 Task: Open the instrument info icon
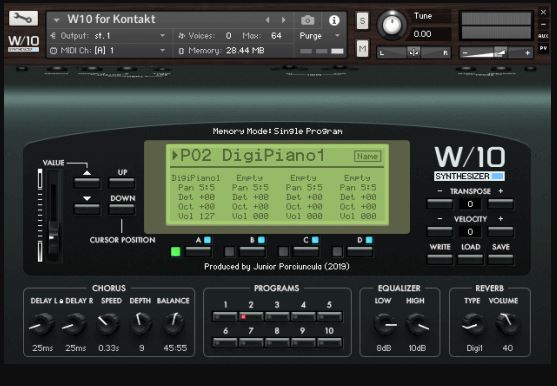tap(334, 20)
